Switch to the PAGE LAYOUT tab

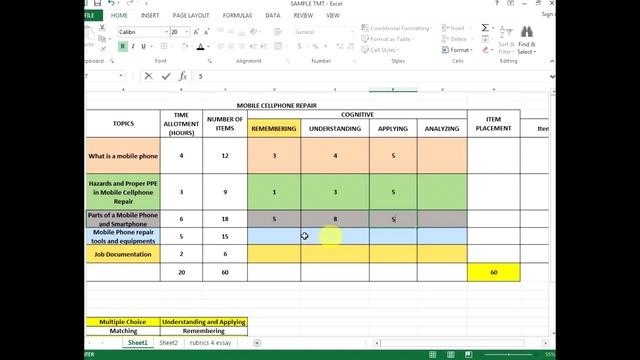click(x=191, y=16)
